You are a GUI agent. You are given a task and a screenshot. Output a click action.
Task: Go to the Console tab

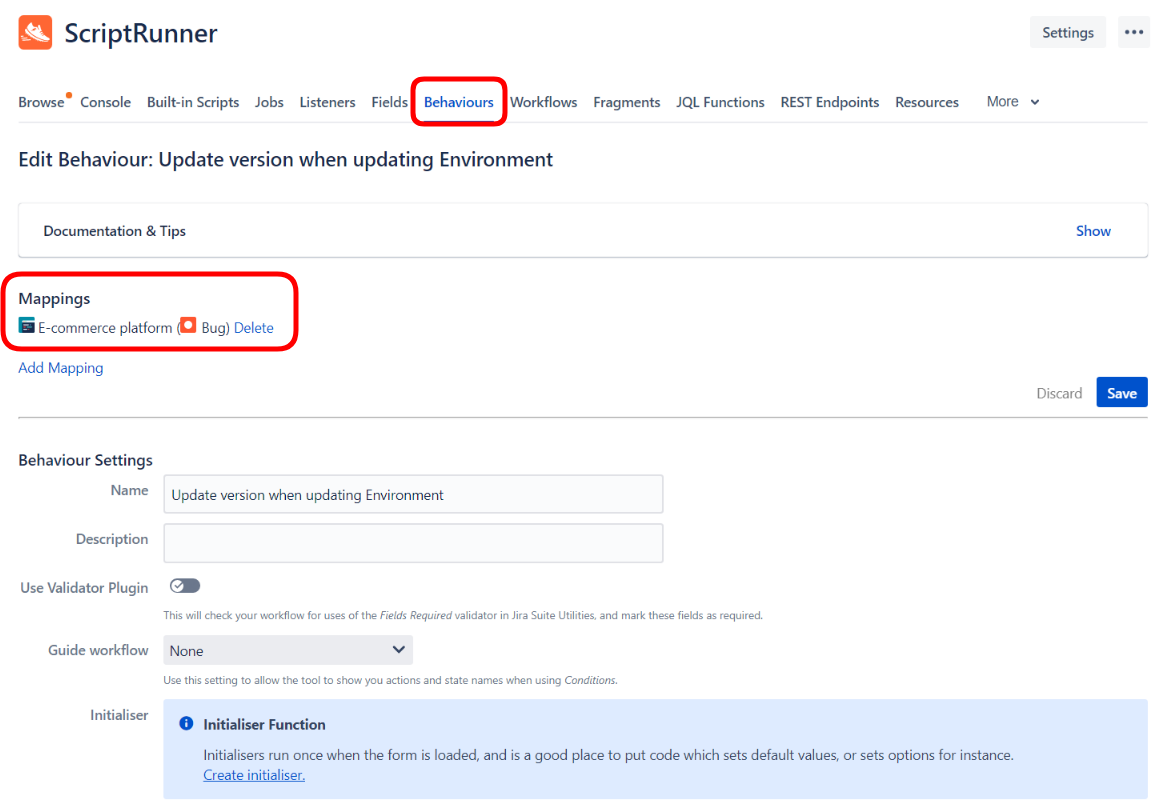pos(105,102)
